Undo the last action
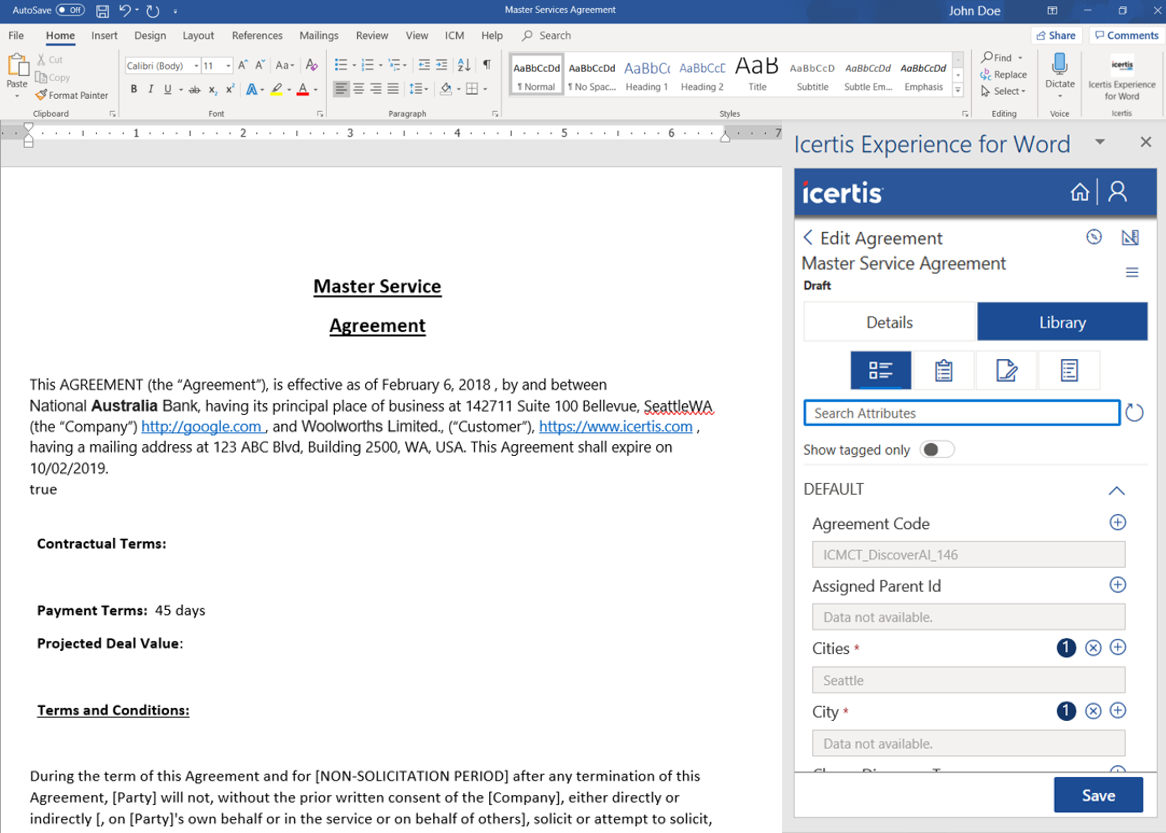Screen dimensions: 1166x833 125,10
